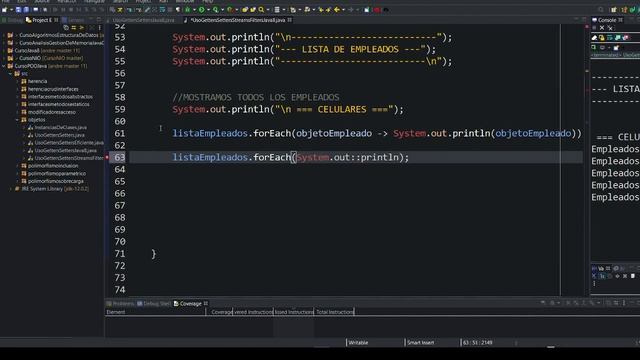Click the New file toolbar icon

4,9
